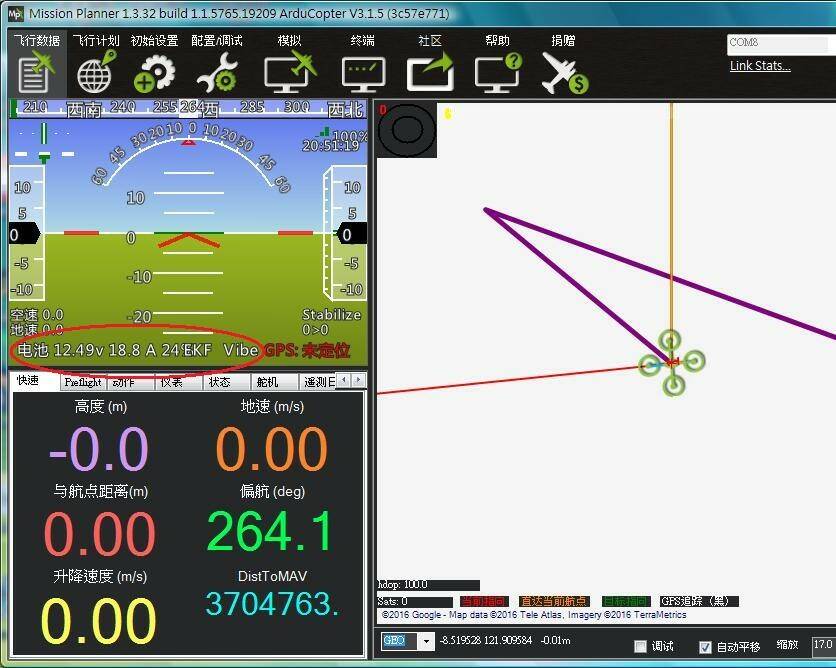Select the Preflight tab

tap(83, 382)
